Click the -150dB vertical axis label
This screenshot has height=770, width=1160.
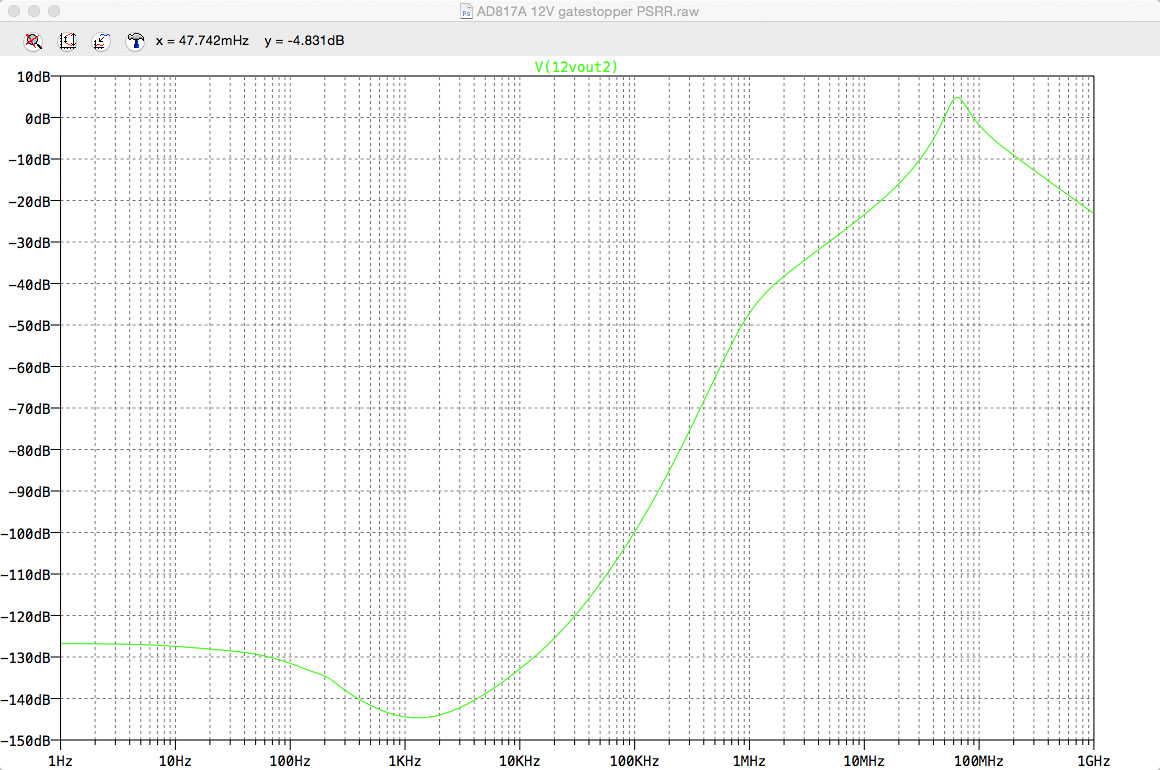coord(26,740)
